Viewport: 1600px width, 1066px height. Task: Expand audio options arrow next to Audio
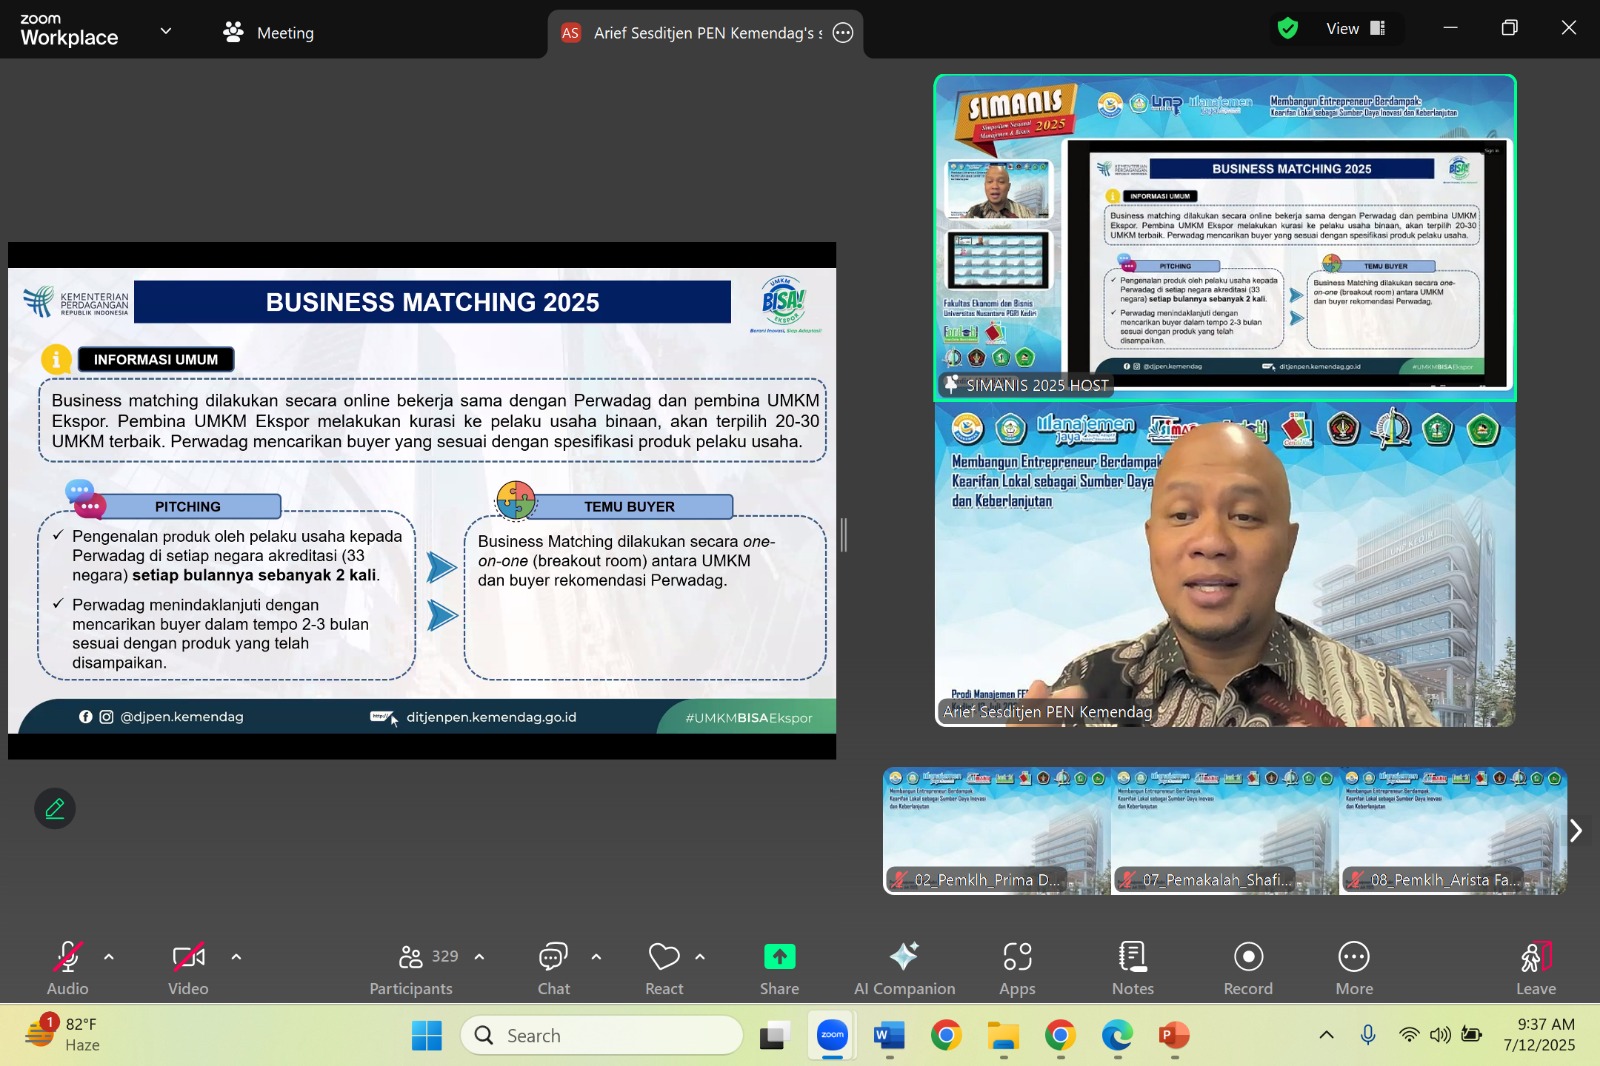pyautogui.click(x=109, y=957)
